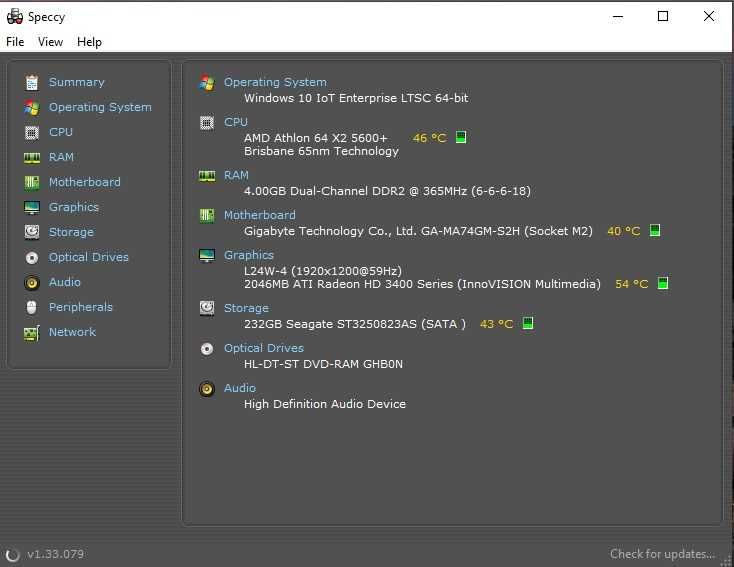The height and width of the screenshot is (567, 734).
Task: Click the 4.00GB Dual-Channel DDR2 line
Action: [x=387, y=191]
